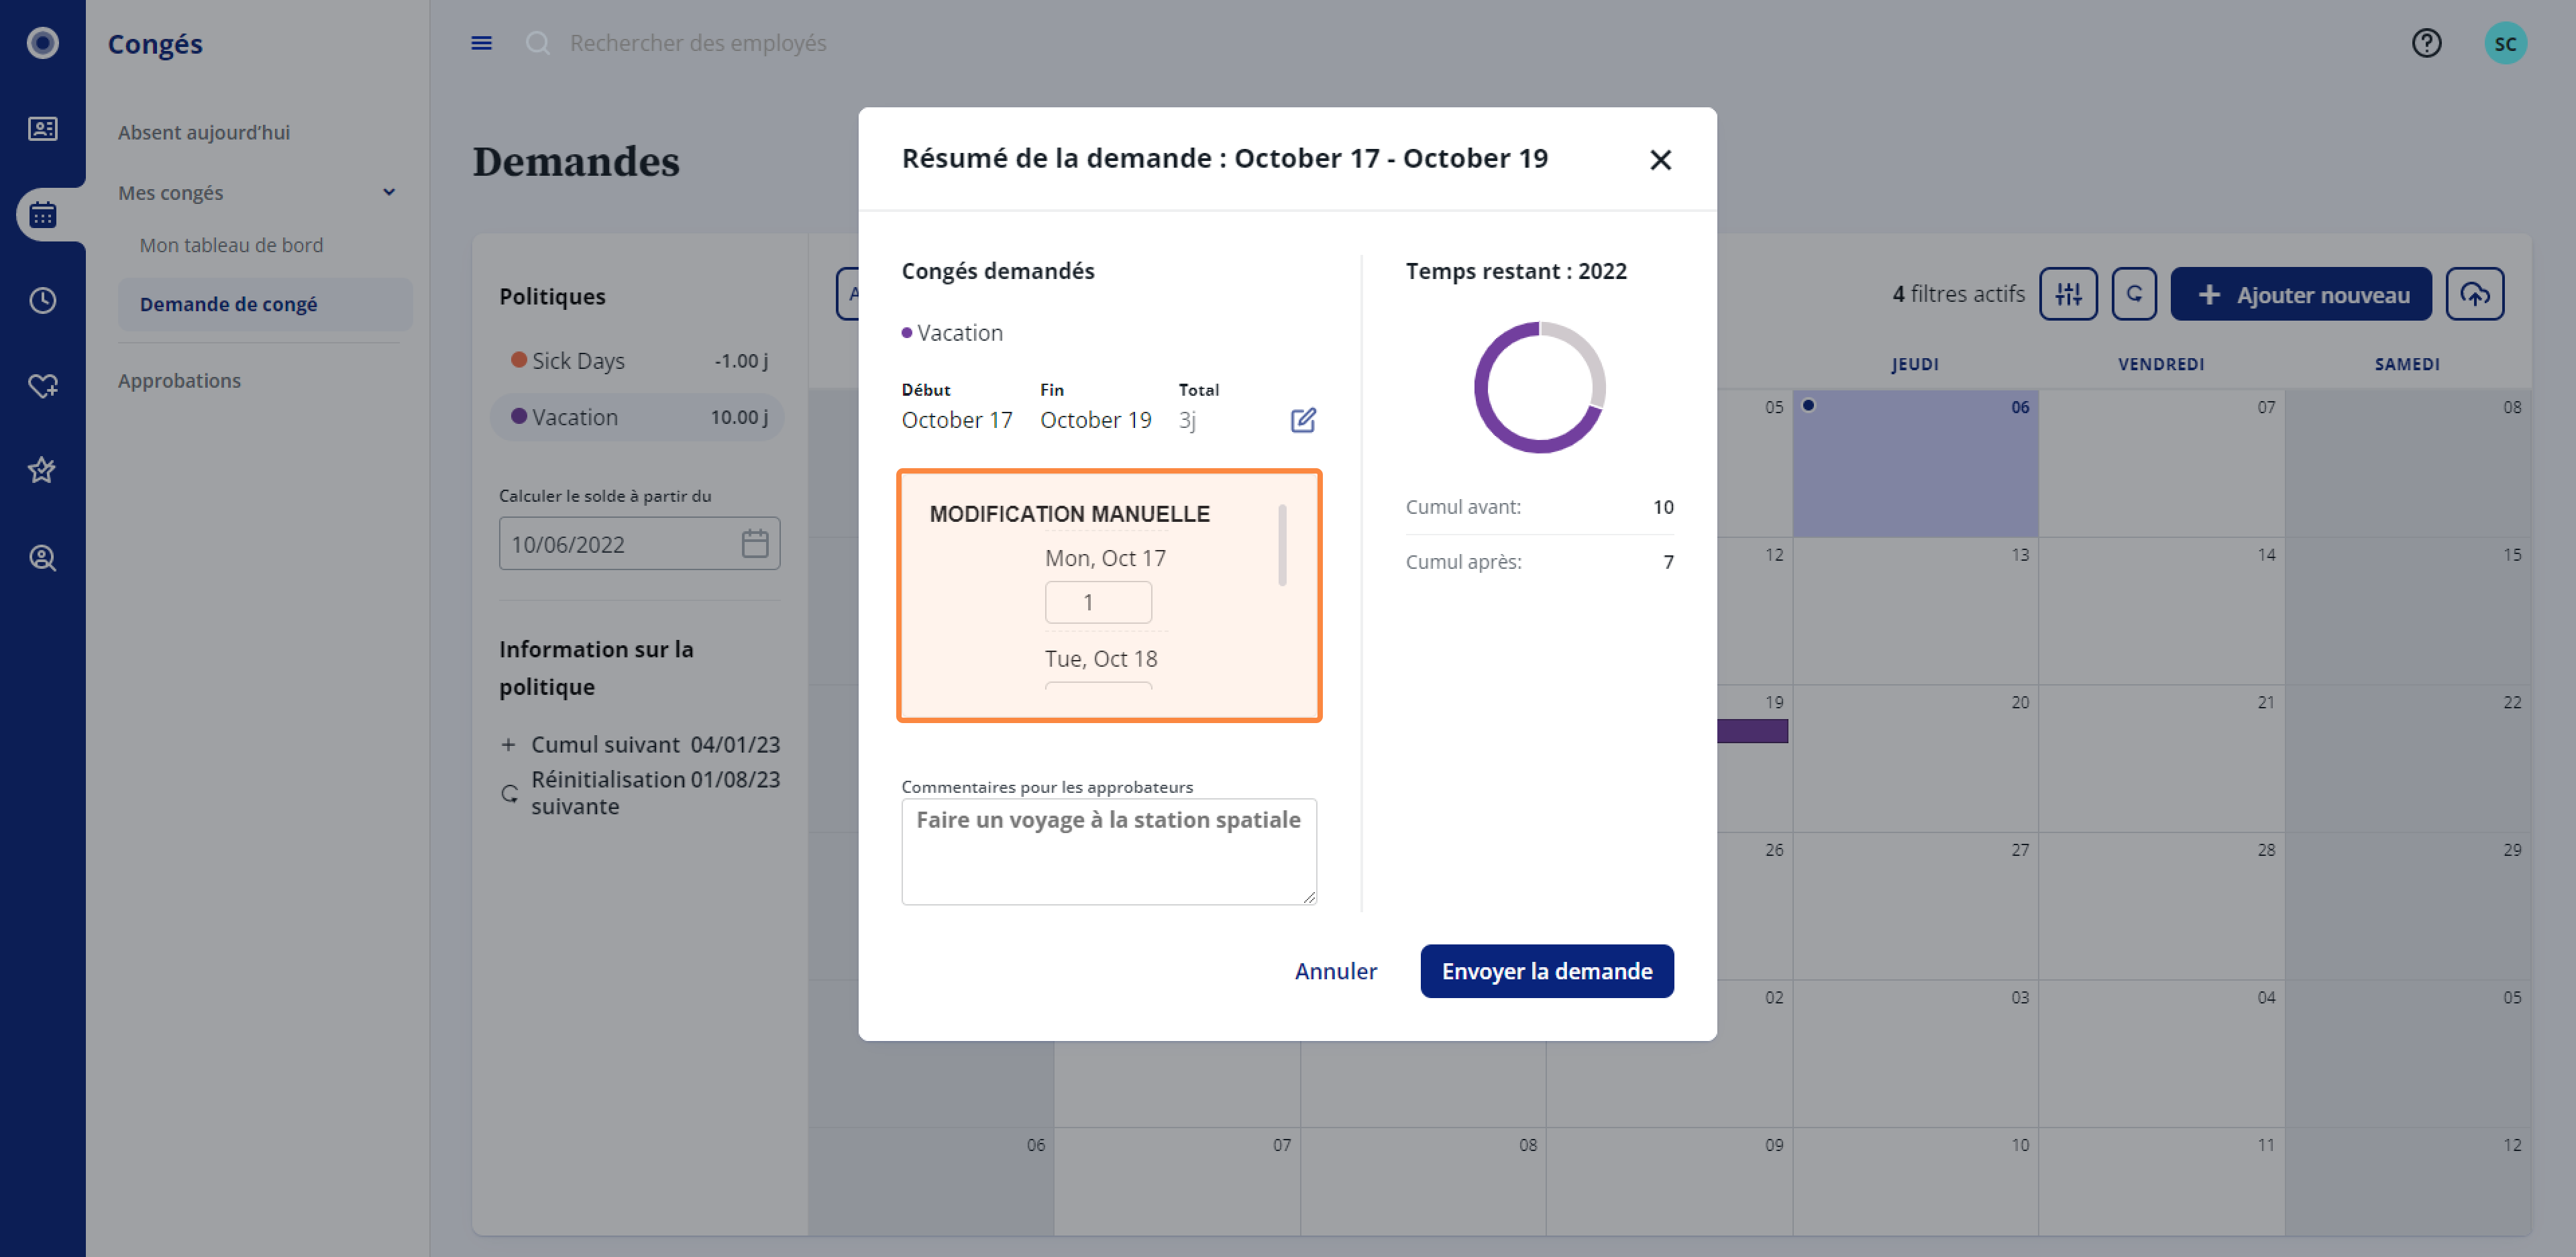
Task: Click the October 17 start date
Action: pyautogui.click(x=957, y=420)
